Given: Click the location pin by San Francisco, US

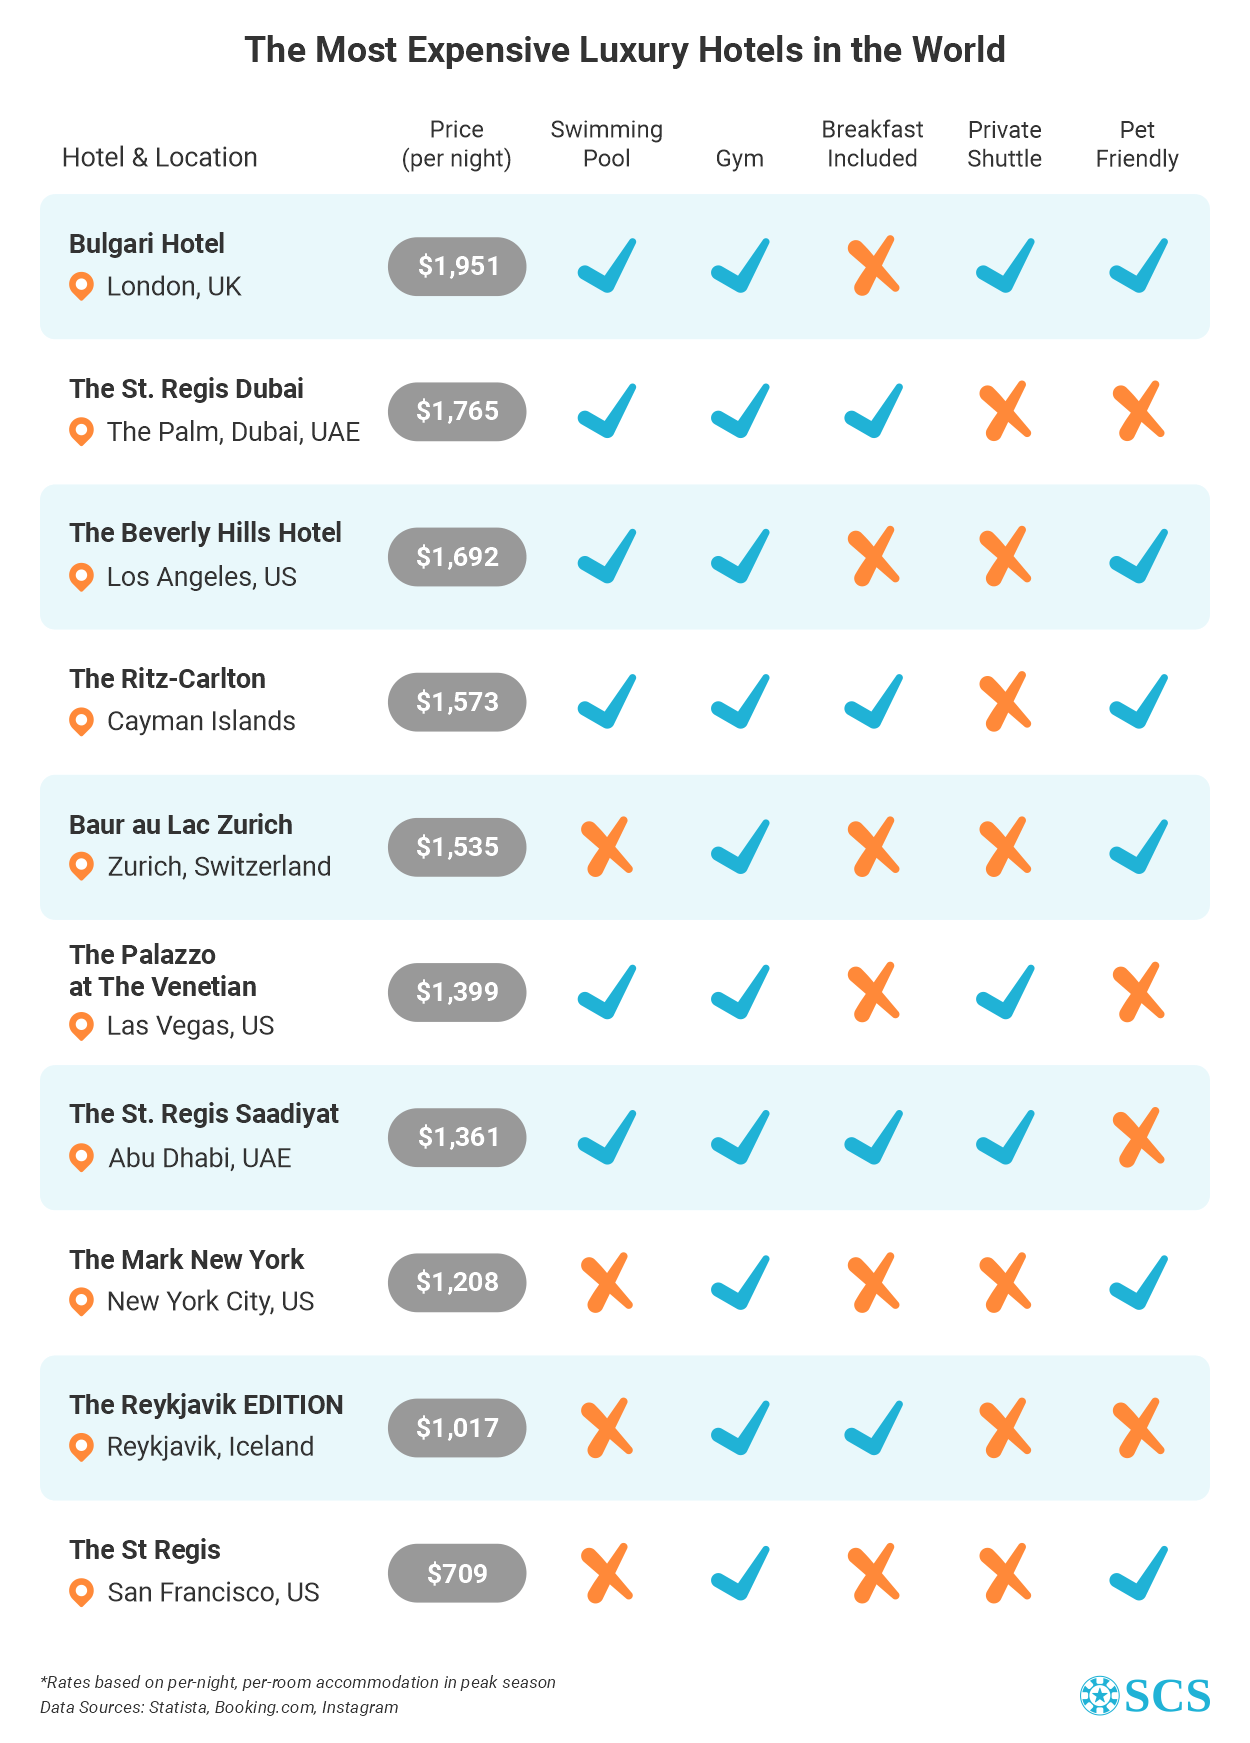Looking at the screenshot, I should point(81,1593).
